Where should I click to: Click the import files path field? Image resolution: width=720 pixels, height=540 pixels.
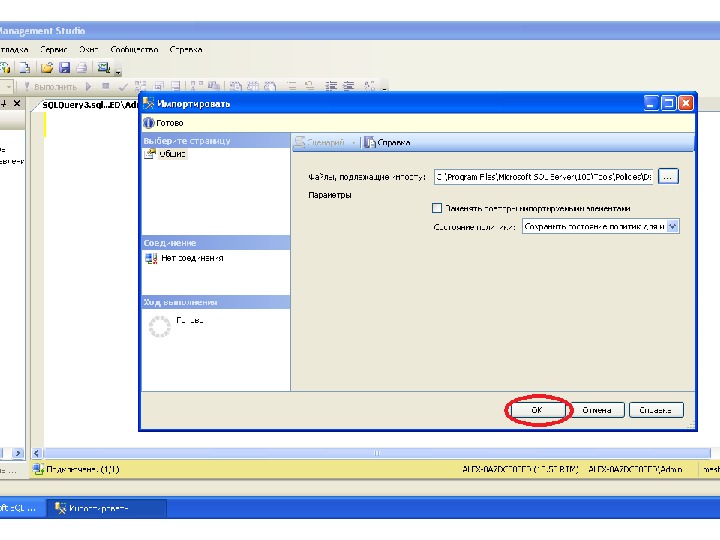tap(543, 177)
